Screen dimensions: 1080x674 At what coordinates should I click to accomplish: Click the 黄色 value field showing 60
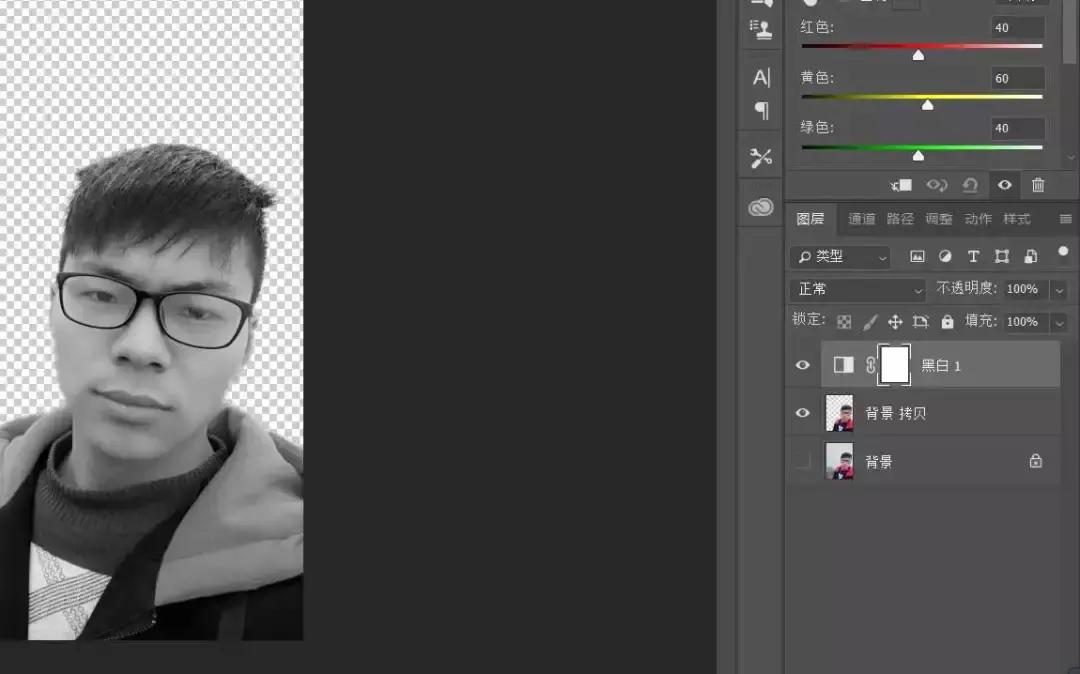[1018, 78]
